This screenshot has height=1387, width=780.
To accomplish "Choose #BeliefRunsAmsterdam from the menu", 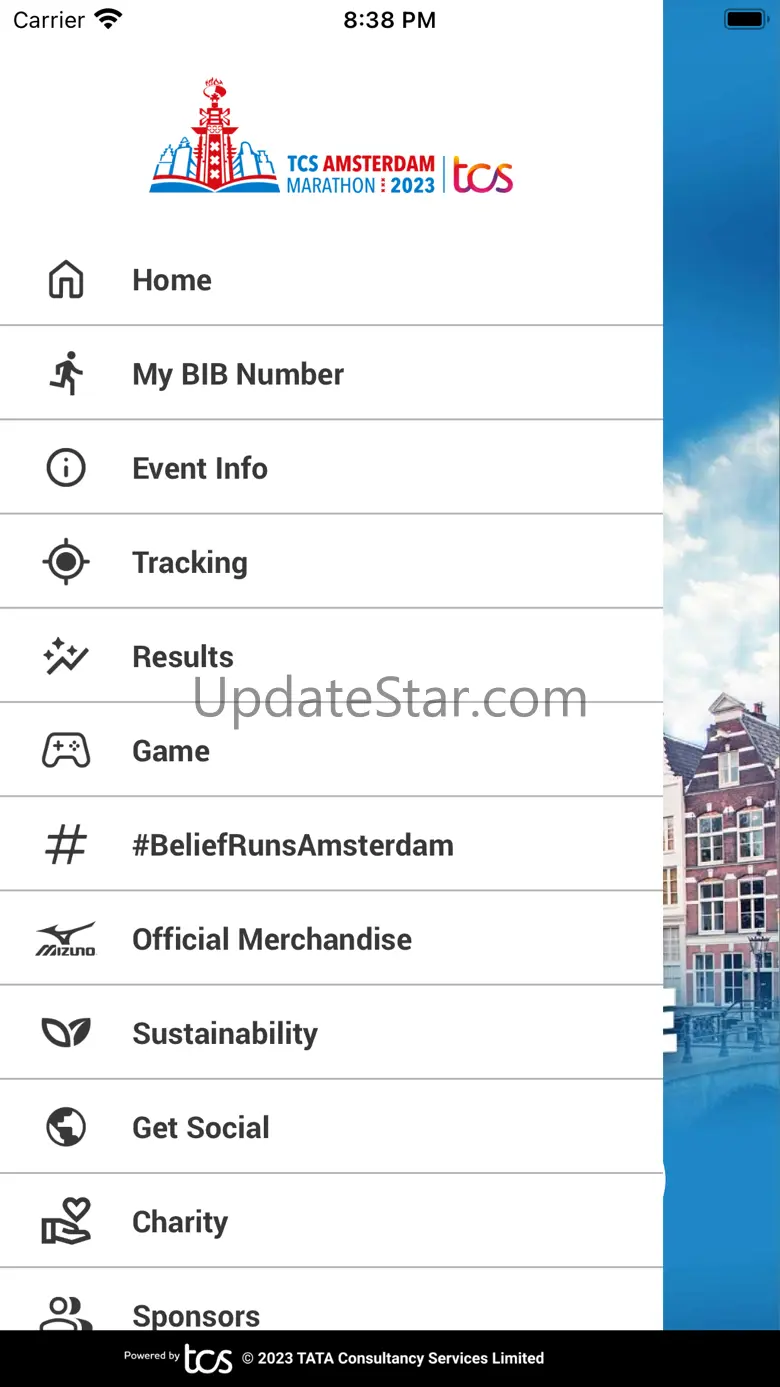I will [331, 845].
